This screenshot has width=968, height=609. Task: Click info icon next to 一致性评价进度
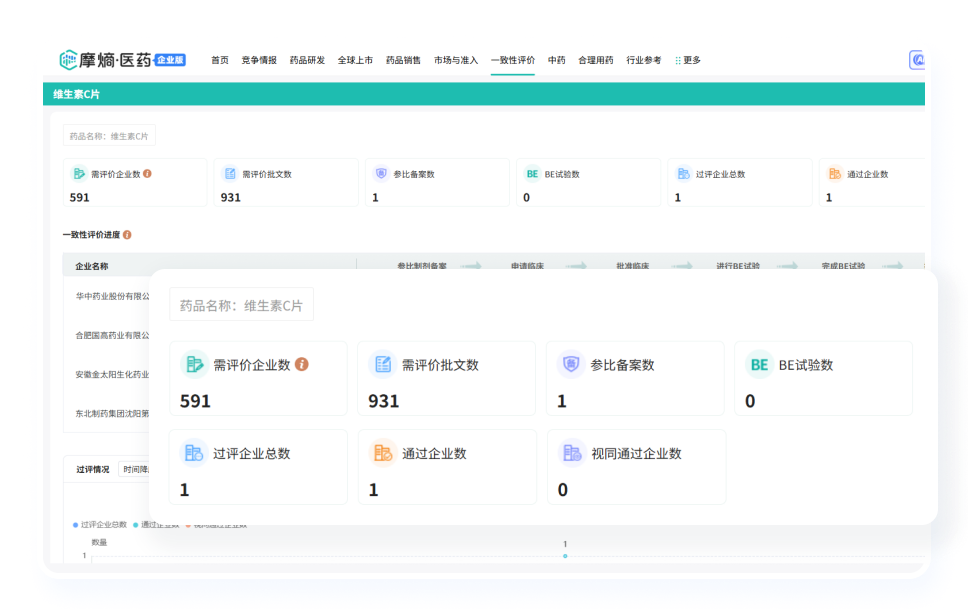point(127,235)
